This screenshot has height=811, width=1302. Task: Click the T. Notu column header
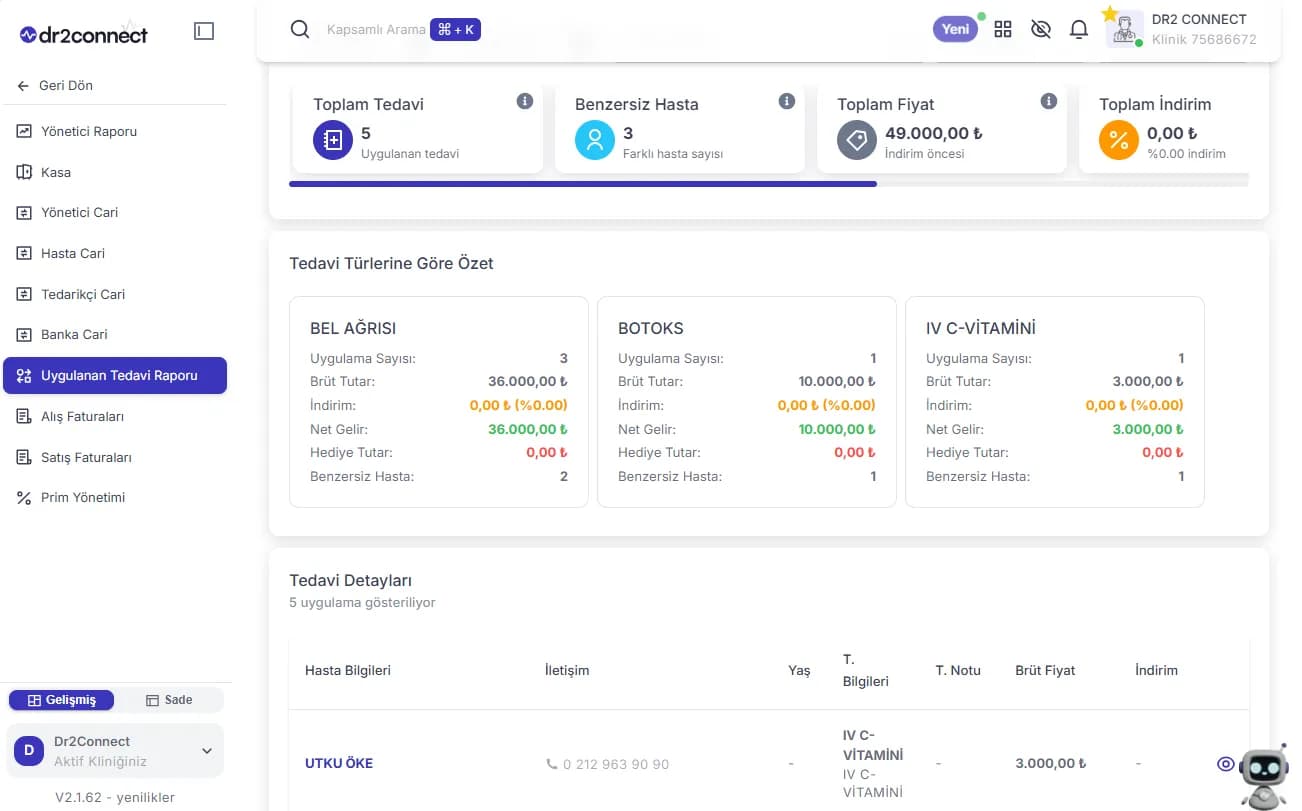958,670
